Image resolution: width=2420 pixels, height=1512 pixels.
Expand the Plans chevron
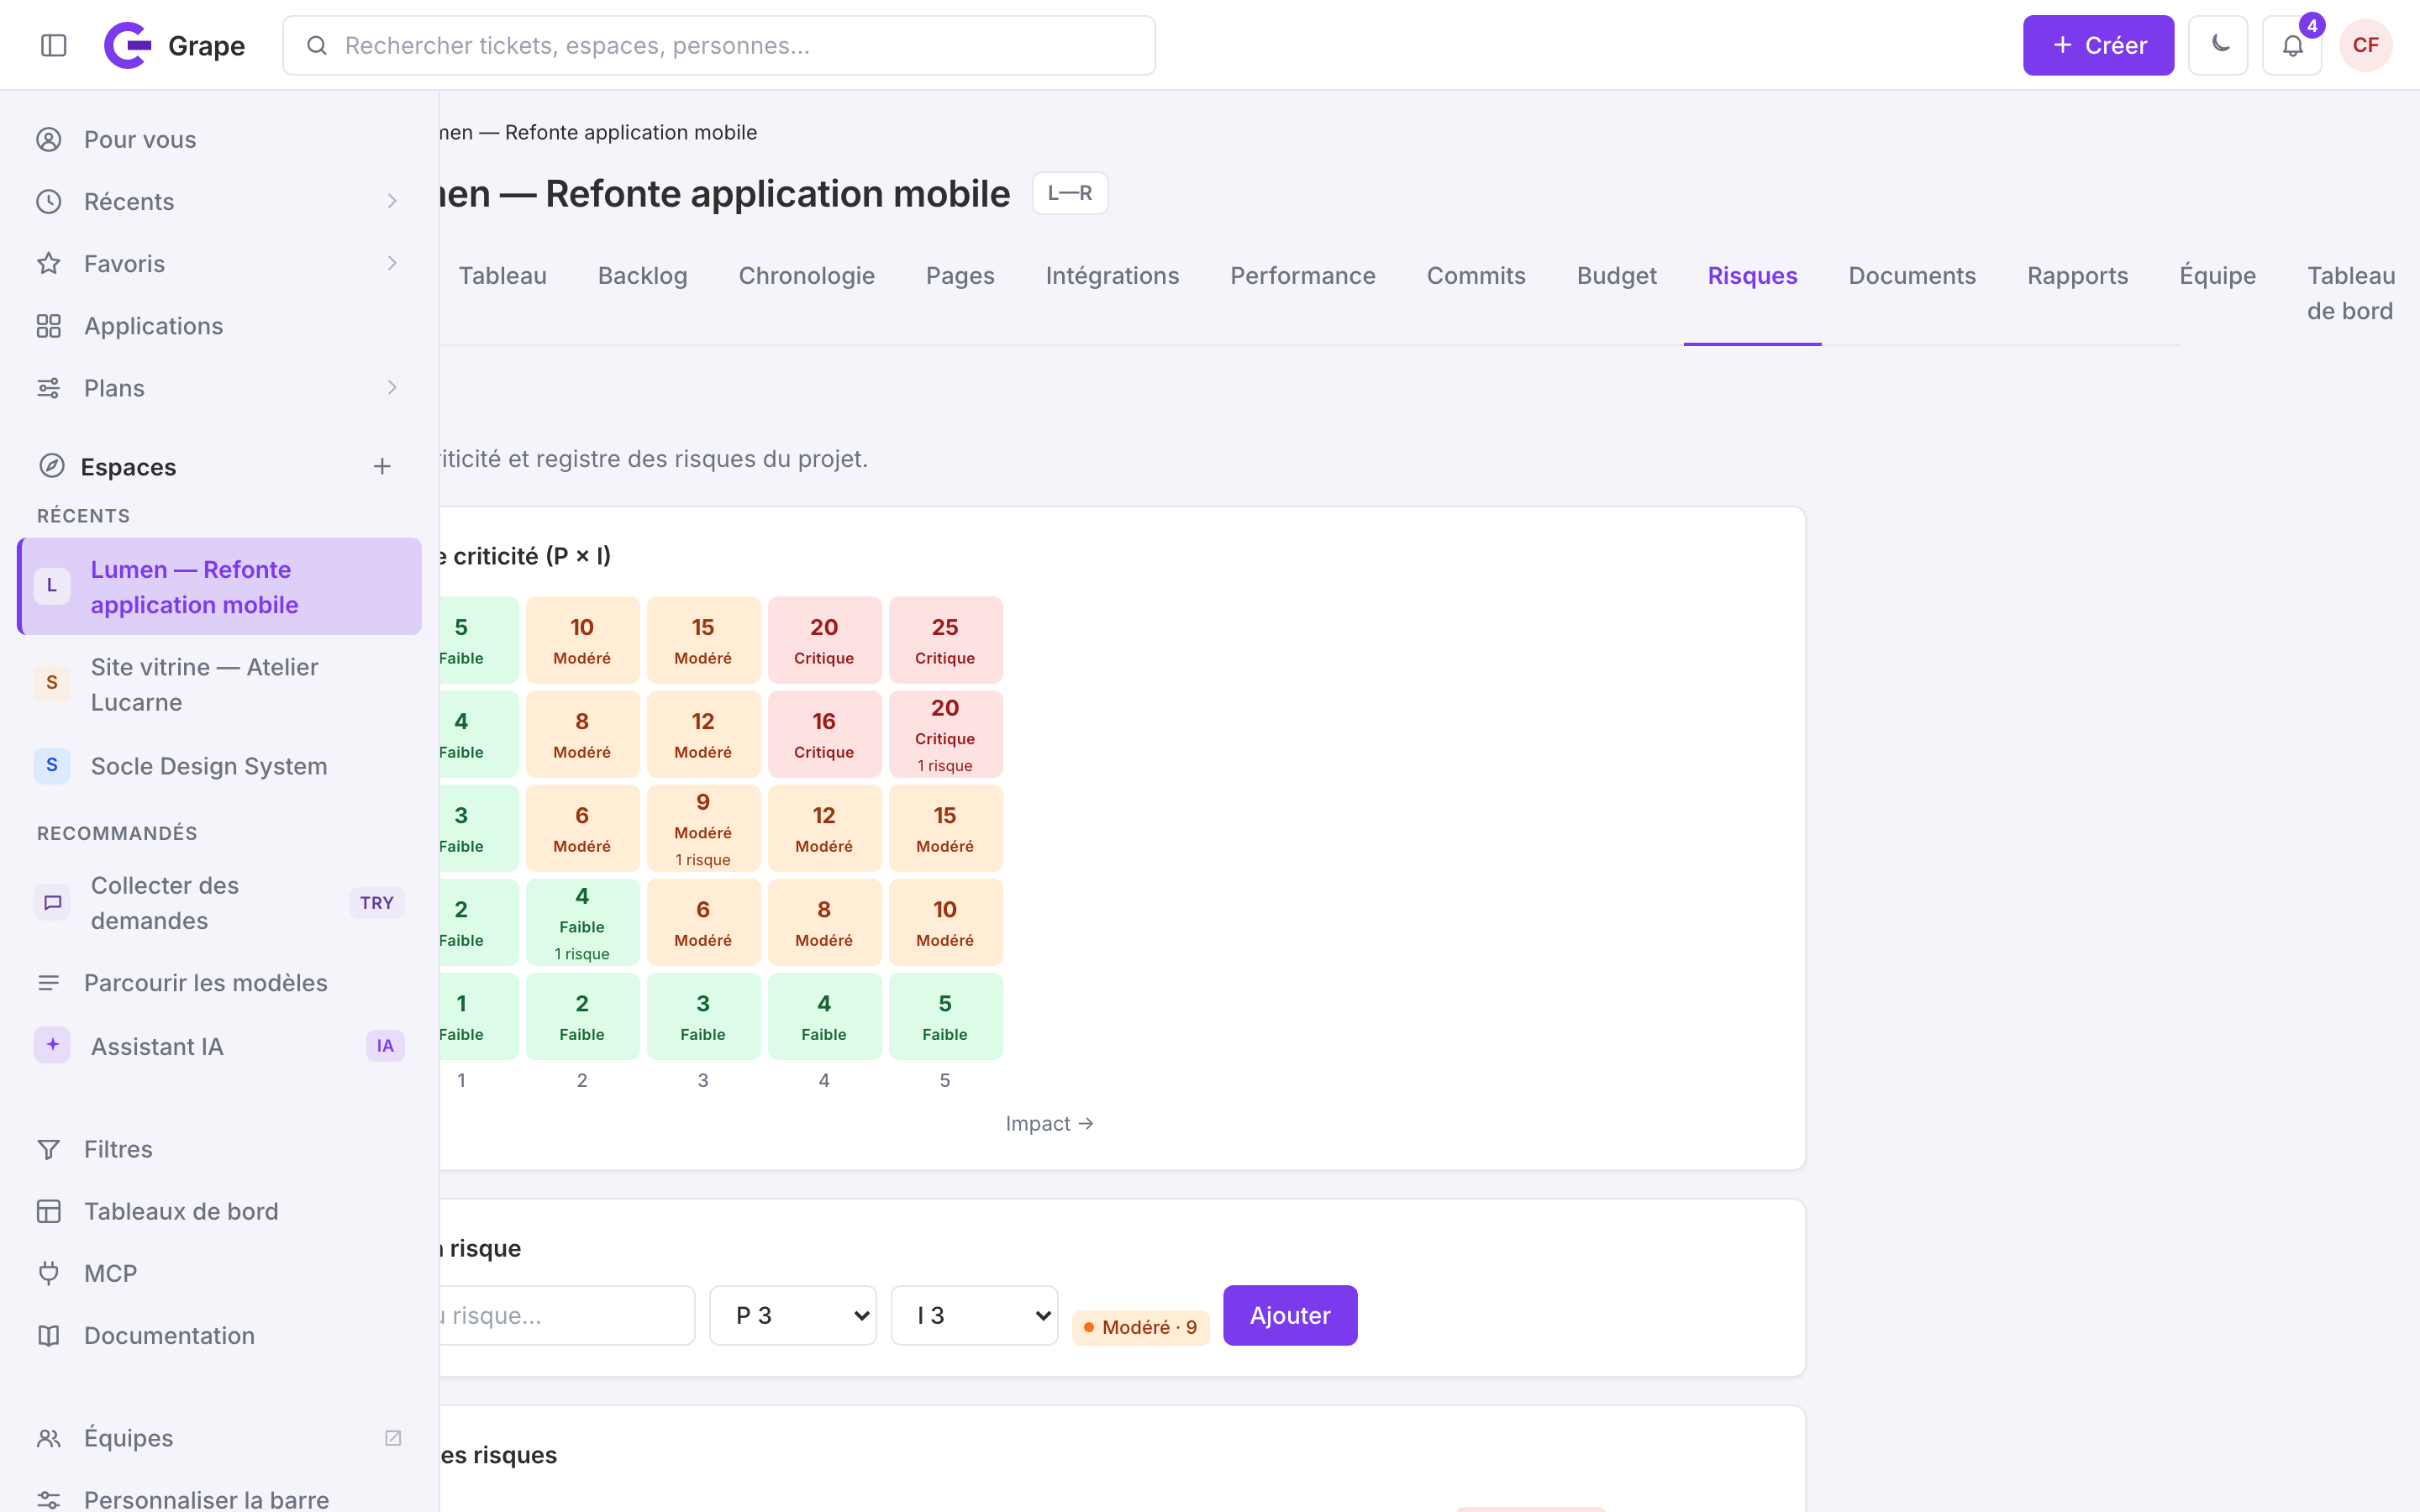[392, 387]
